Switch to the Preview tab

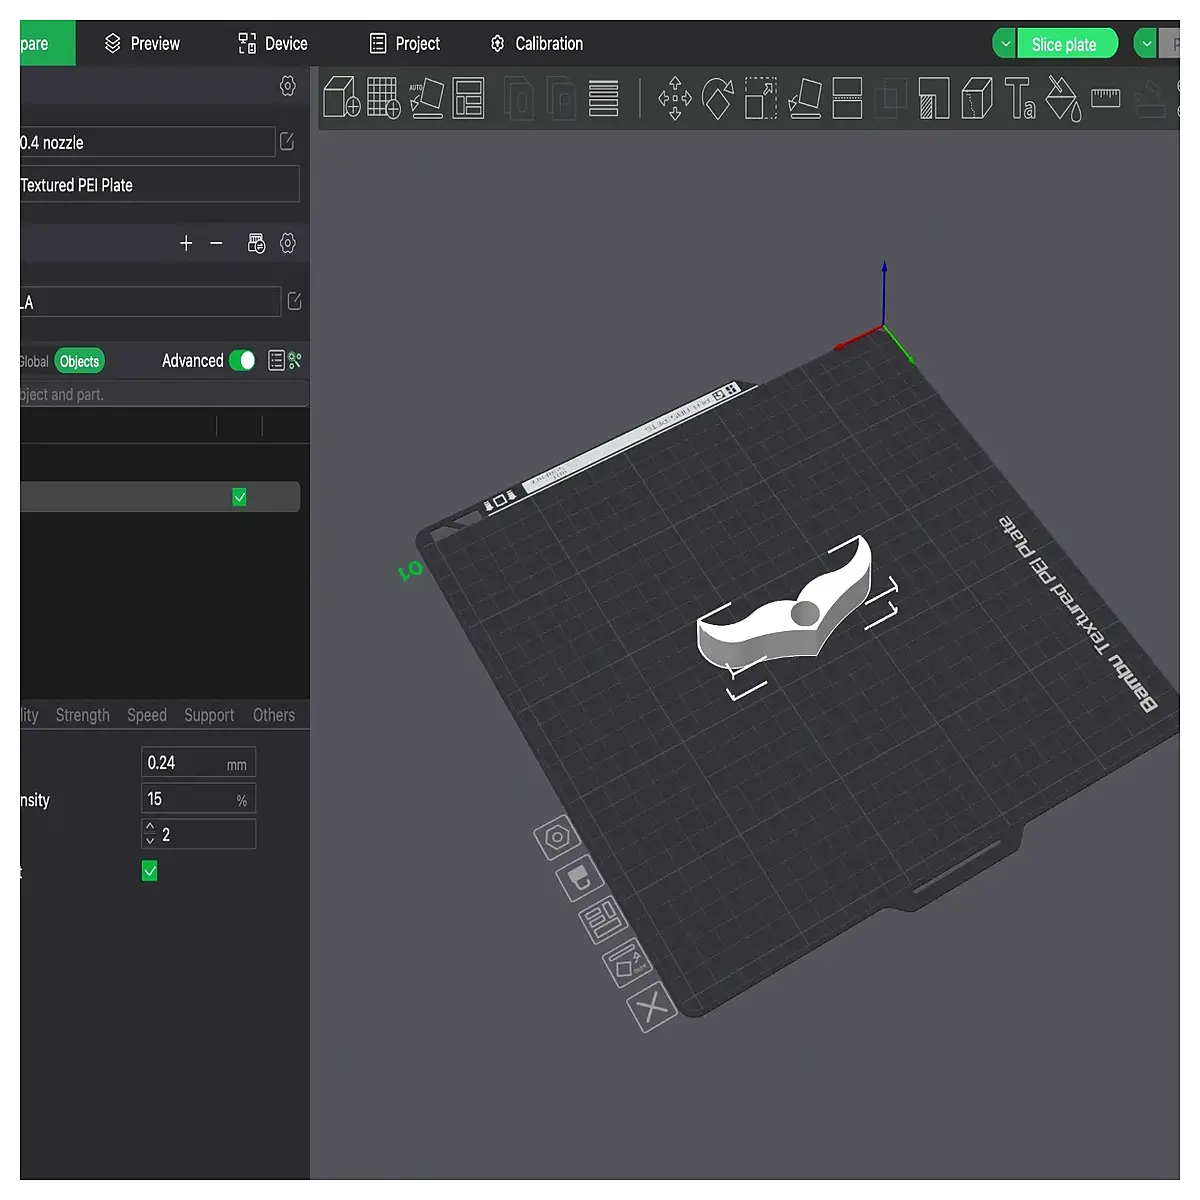142,44
